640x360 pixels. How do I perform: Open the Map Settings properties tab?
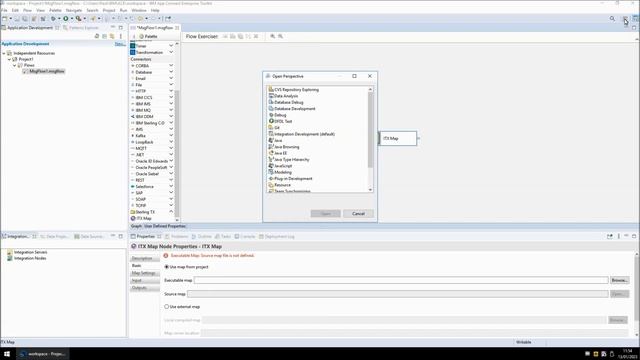tap(145, 273)
